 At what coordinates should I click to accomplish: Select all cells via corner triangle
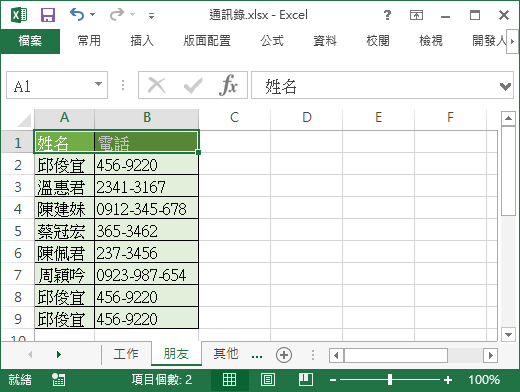tap(24, 120)
